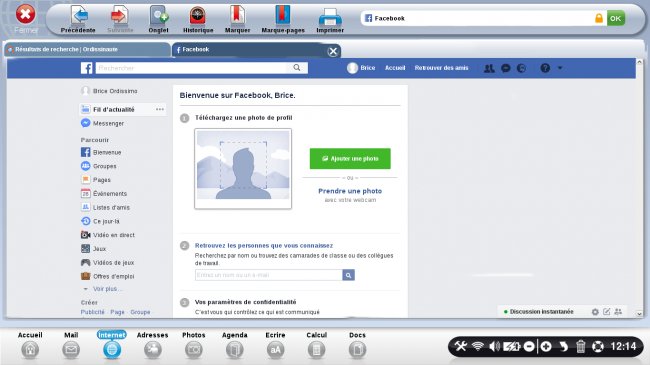The height and width of the screenshot is (365, 650).
Task: Open Vidéo en direct in sidebar
Action: pyautogui.click(x=108, y=235)
